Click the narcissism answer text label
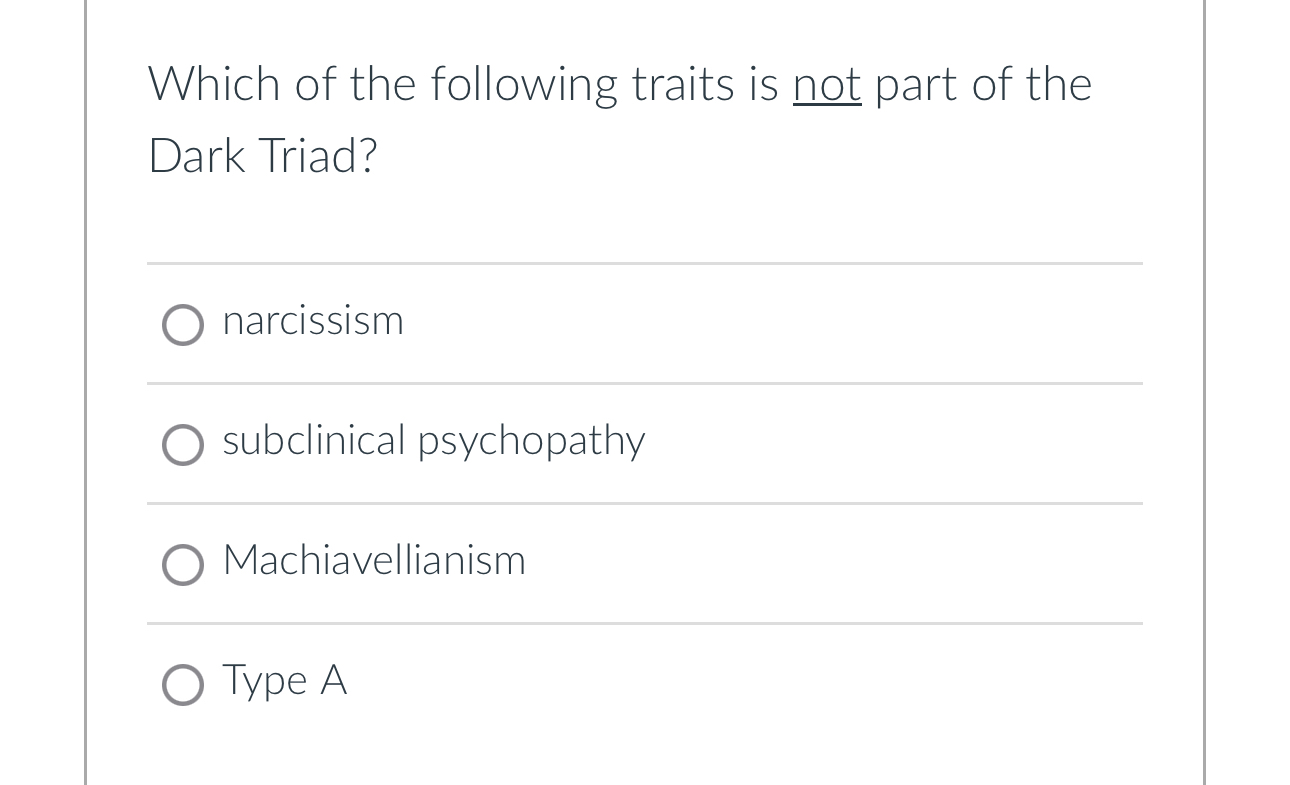Image resolution: width=1290 pixels, height=785 pixels. 312,322
